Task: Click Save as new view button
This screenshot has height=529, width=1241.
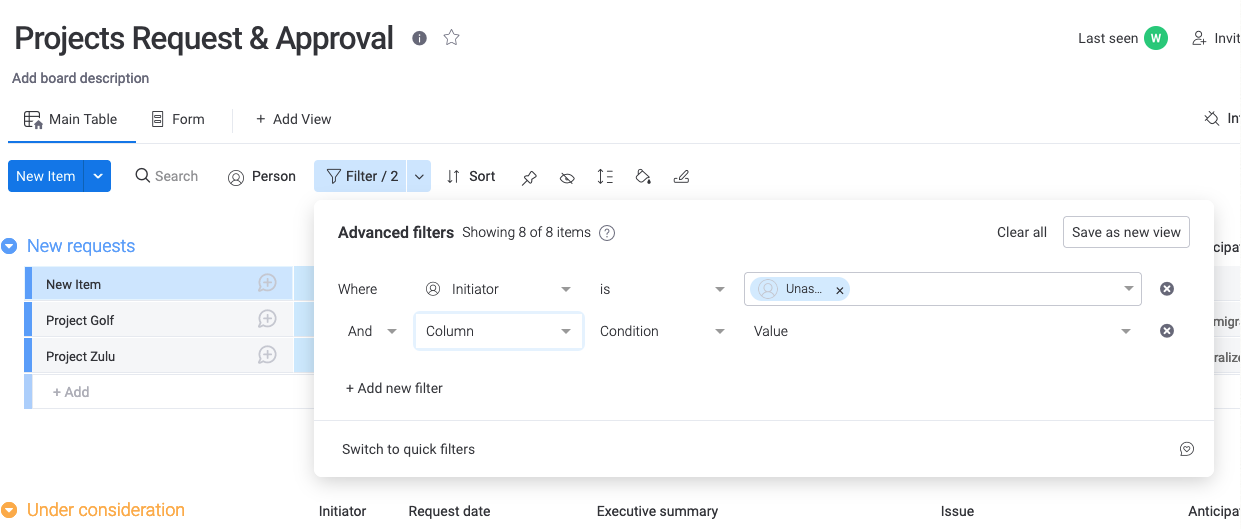Action: [1126, 232]
